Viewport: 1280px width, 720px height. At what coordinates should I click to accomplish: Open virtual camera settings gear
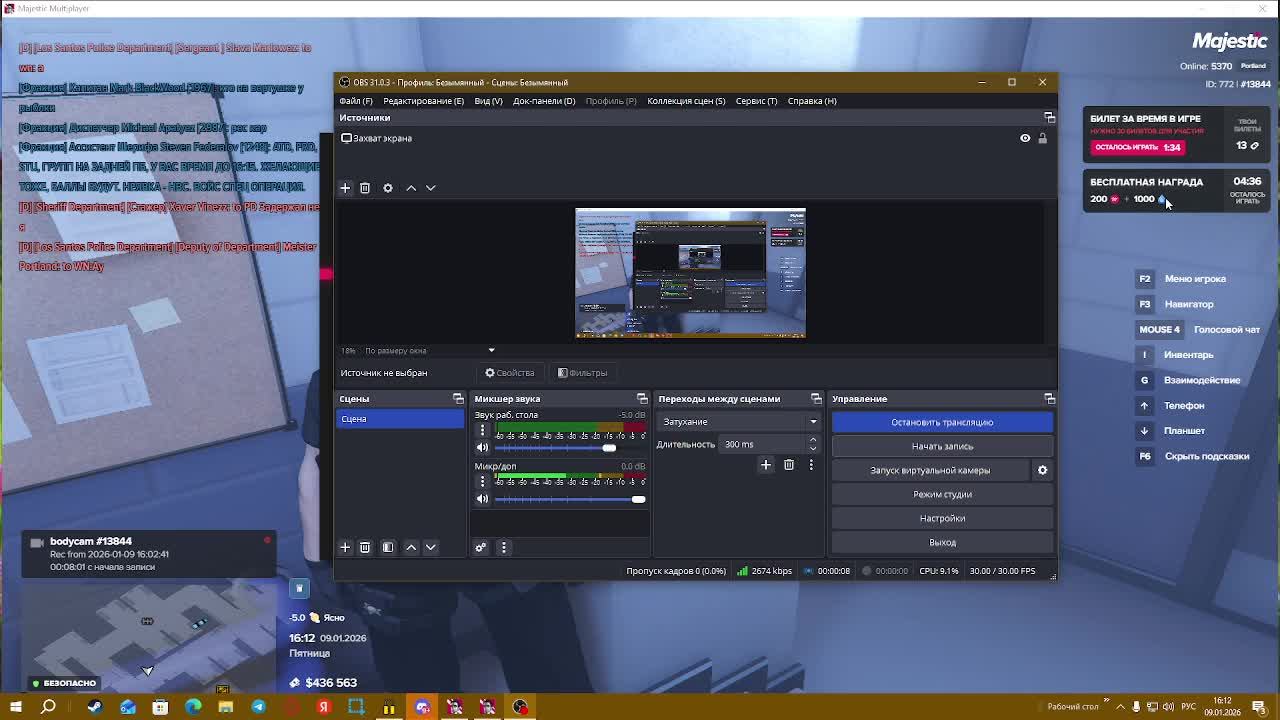[x=1042, y=470]
